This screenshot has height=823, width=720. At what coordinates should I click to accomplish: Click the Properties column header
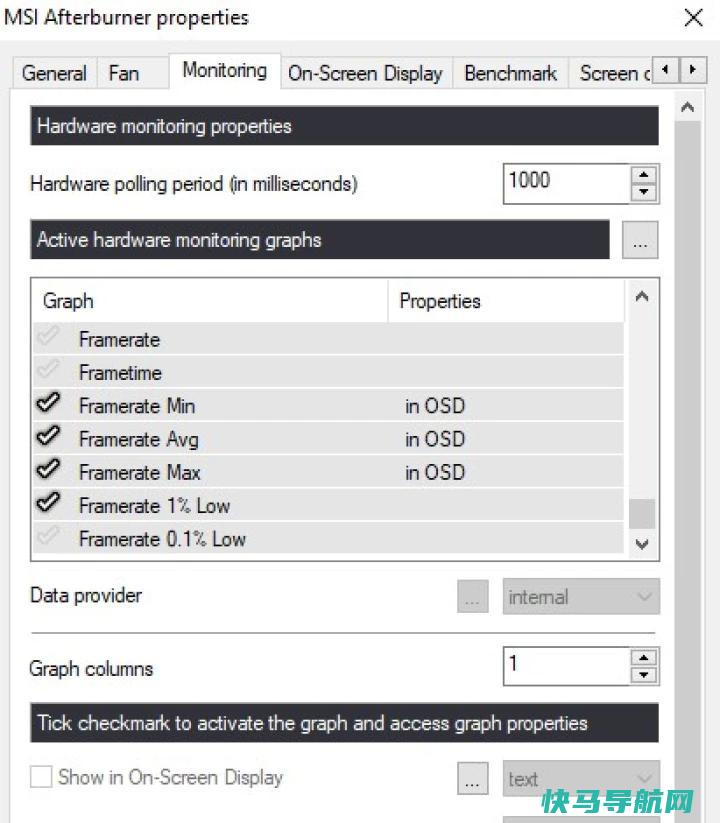(x=506, y=301)
